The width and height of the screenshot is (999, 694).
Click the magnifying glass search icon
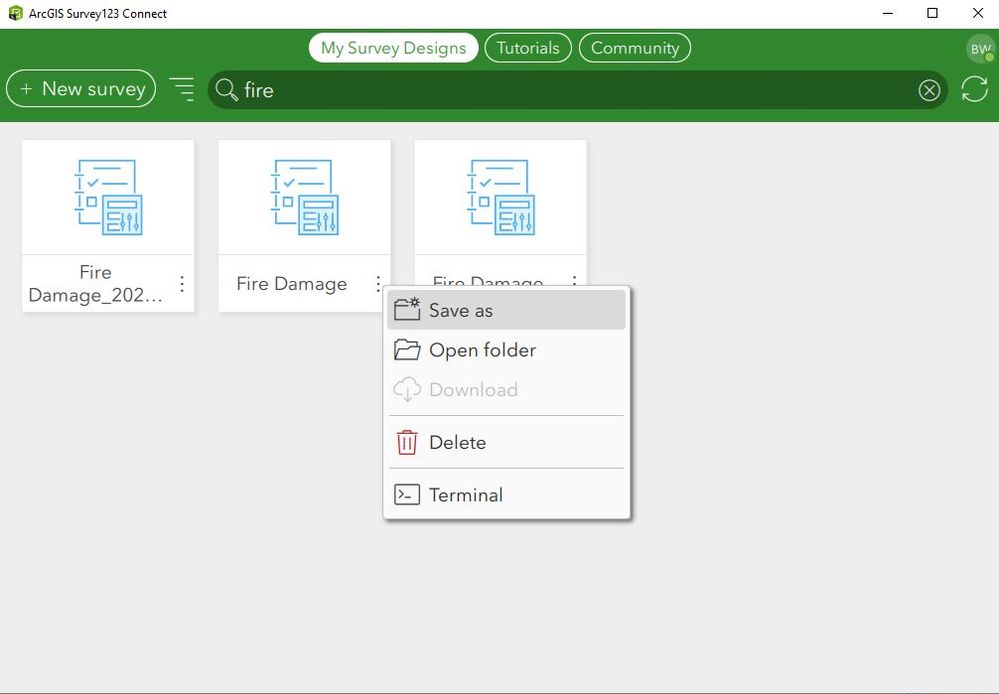(x=226, y=90)
